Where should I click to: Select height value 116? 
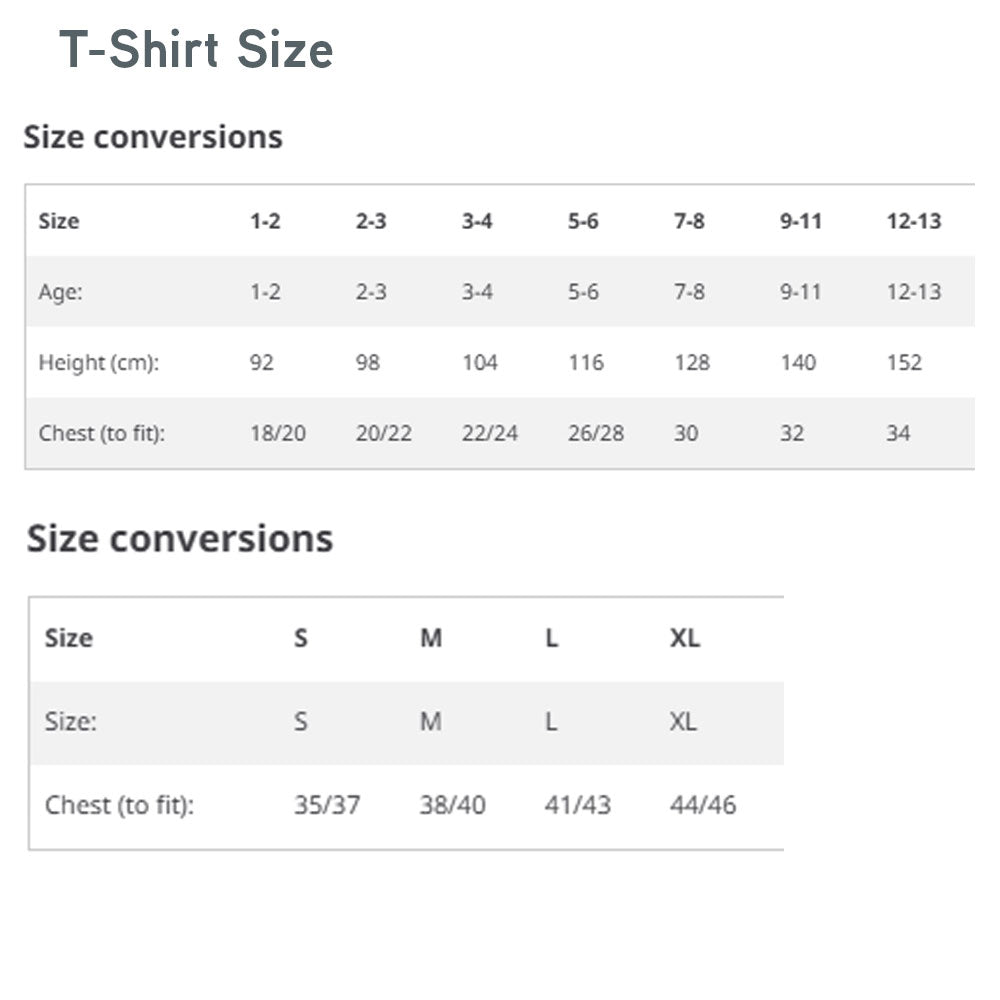(x=585, y=362)
